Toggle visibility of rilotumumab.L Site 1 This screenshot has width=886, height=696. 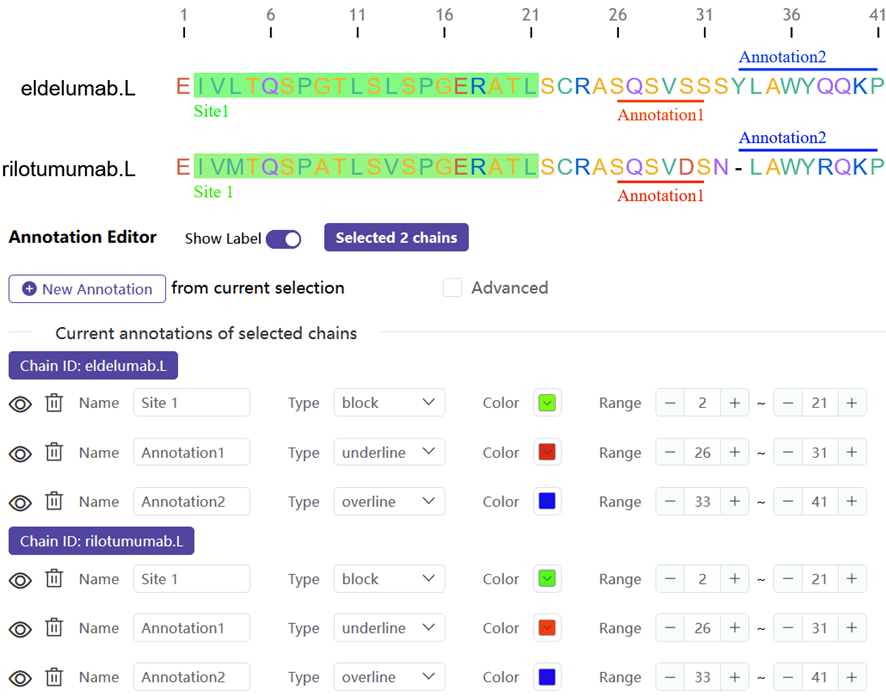tap(20, 580)
